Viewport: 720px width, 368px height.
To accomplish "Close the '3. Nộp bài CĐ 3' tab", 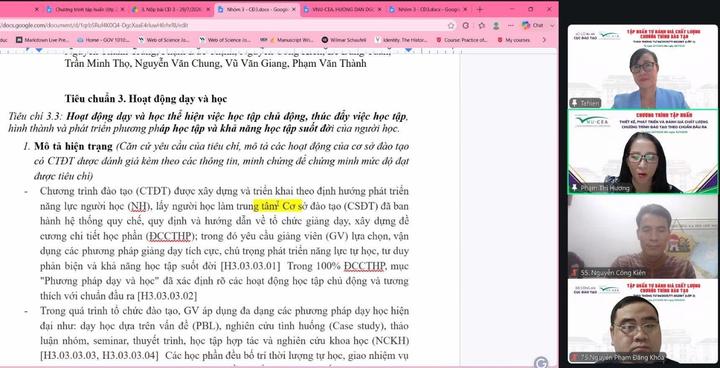I will click(208, 9).
